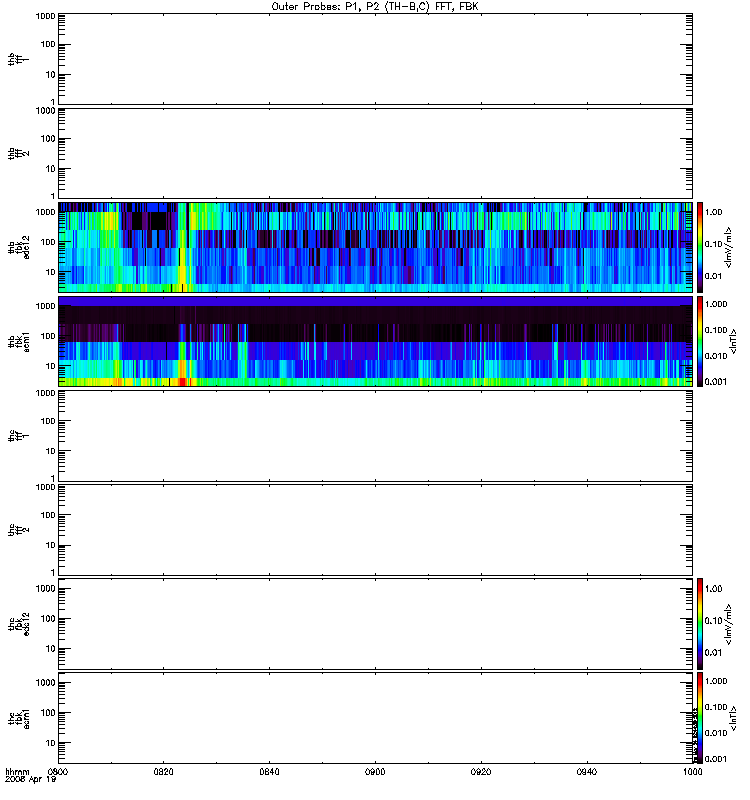This screenshot has height=800, width=750.
Task: Click the empty thc fff 2 plot panel
Action: [375, 530]
